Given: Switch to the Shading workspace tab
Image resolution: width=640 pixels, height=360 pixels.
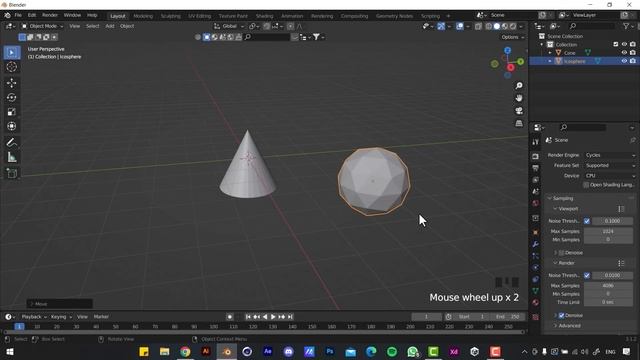Looking at the screenshot, I should click(264, 16).
